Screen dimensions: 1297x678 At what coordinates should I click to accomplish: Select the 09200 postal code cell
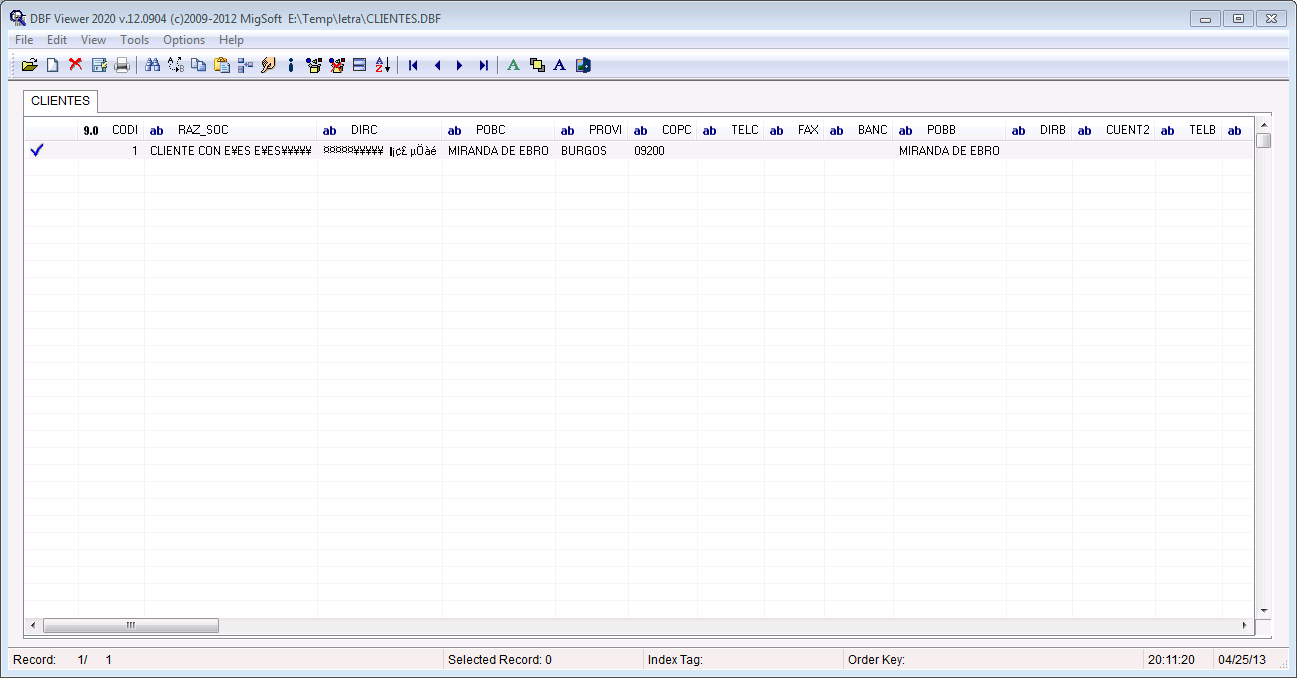(663, 151)
